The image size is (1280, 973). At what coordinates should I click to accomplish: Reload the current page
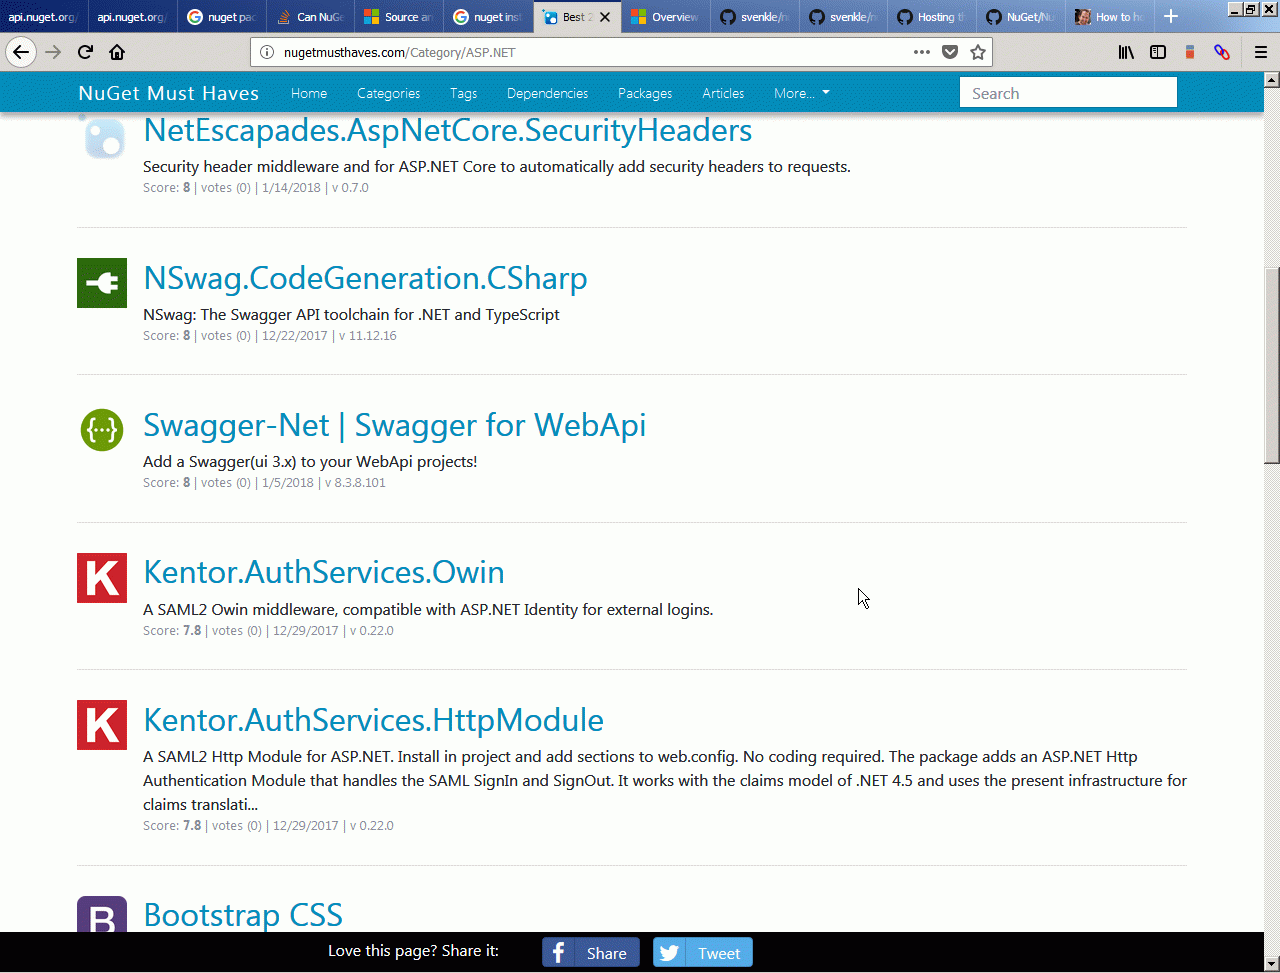click(85, 52)
